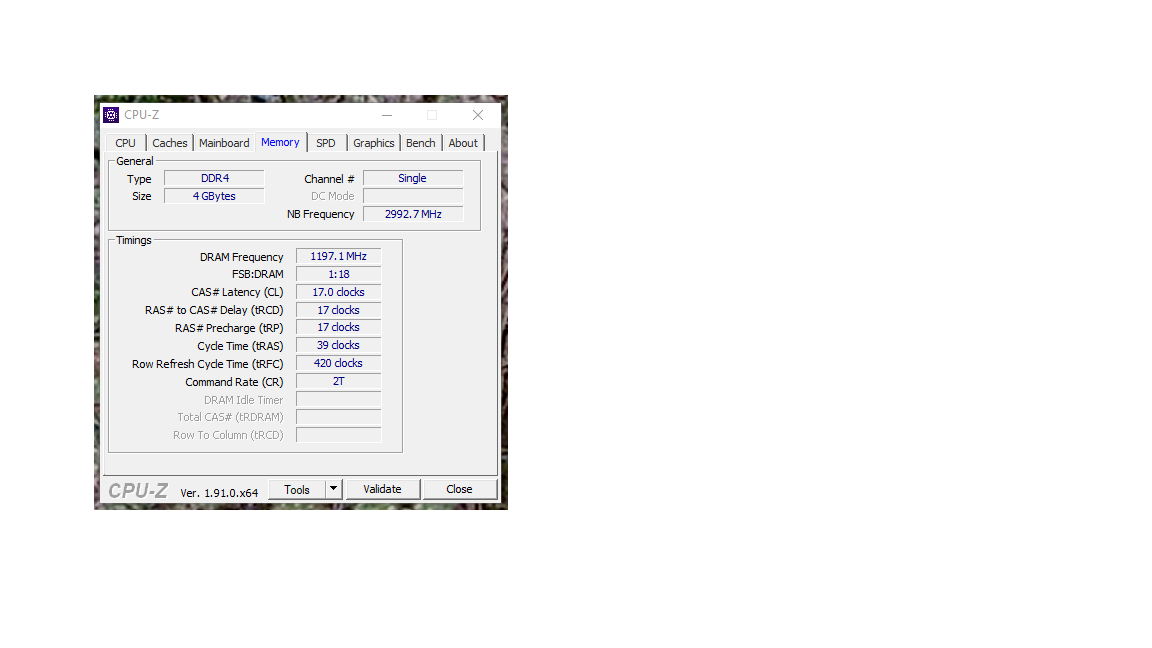
Task: Click the CAS# Latency (CL) label
Action: point(237,292)
